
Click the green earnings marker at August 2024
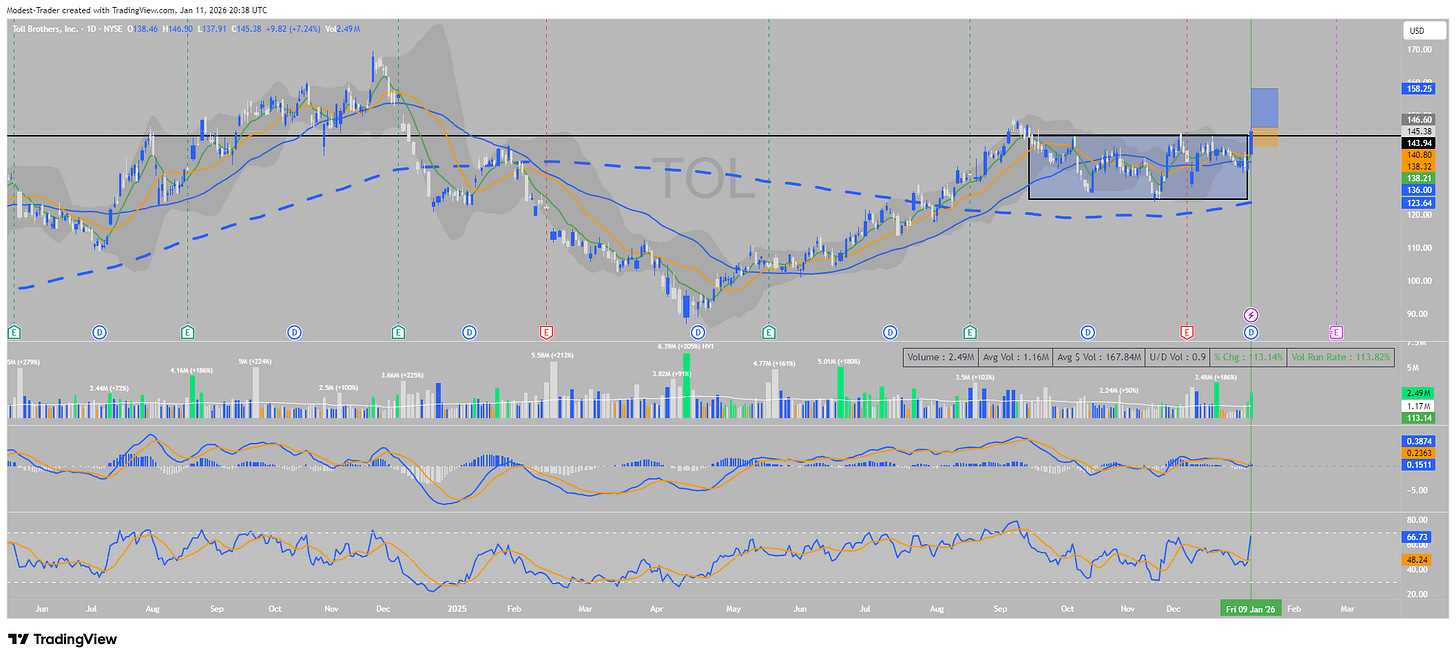tap(187, 331)
